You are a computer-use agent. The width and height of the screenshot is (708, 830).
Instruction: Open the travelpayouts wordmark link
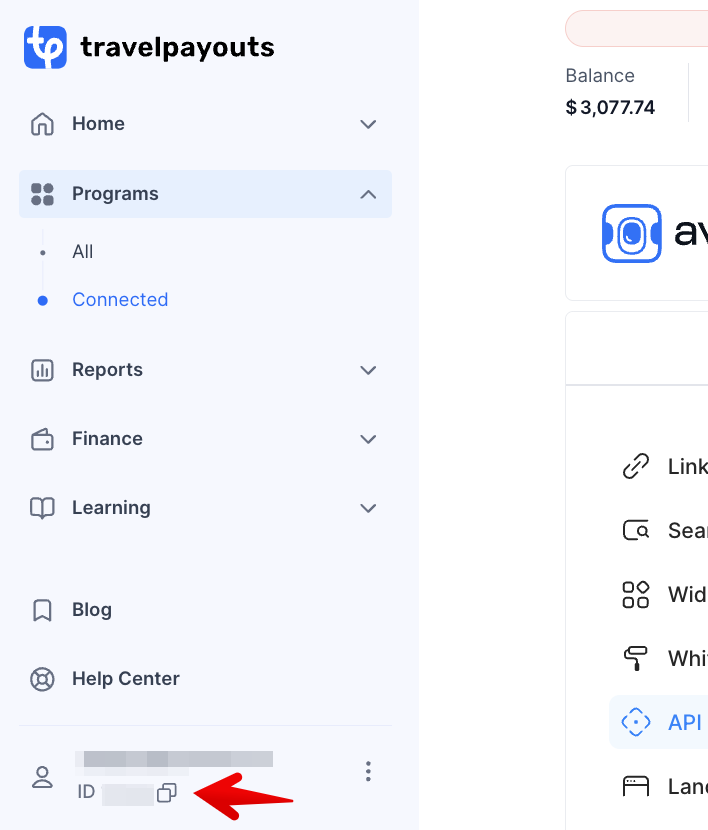[x=177, y=47]
